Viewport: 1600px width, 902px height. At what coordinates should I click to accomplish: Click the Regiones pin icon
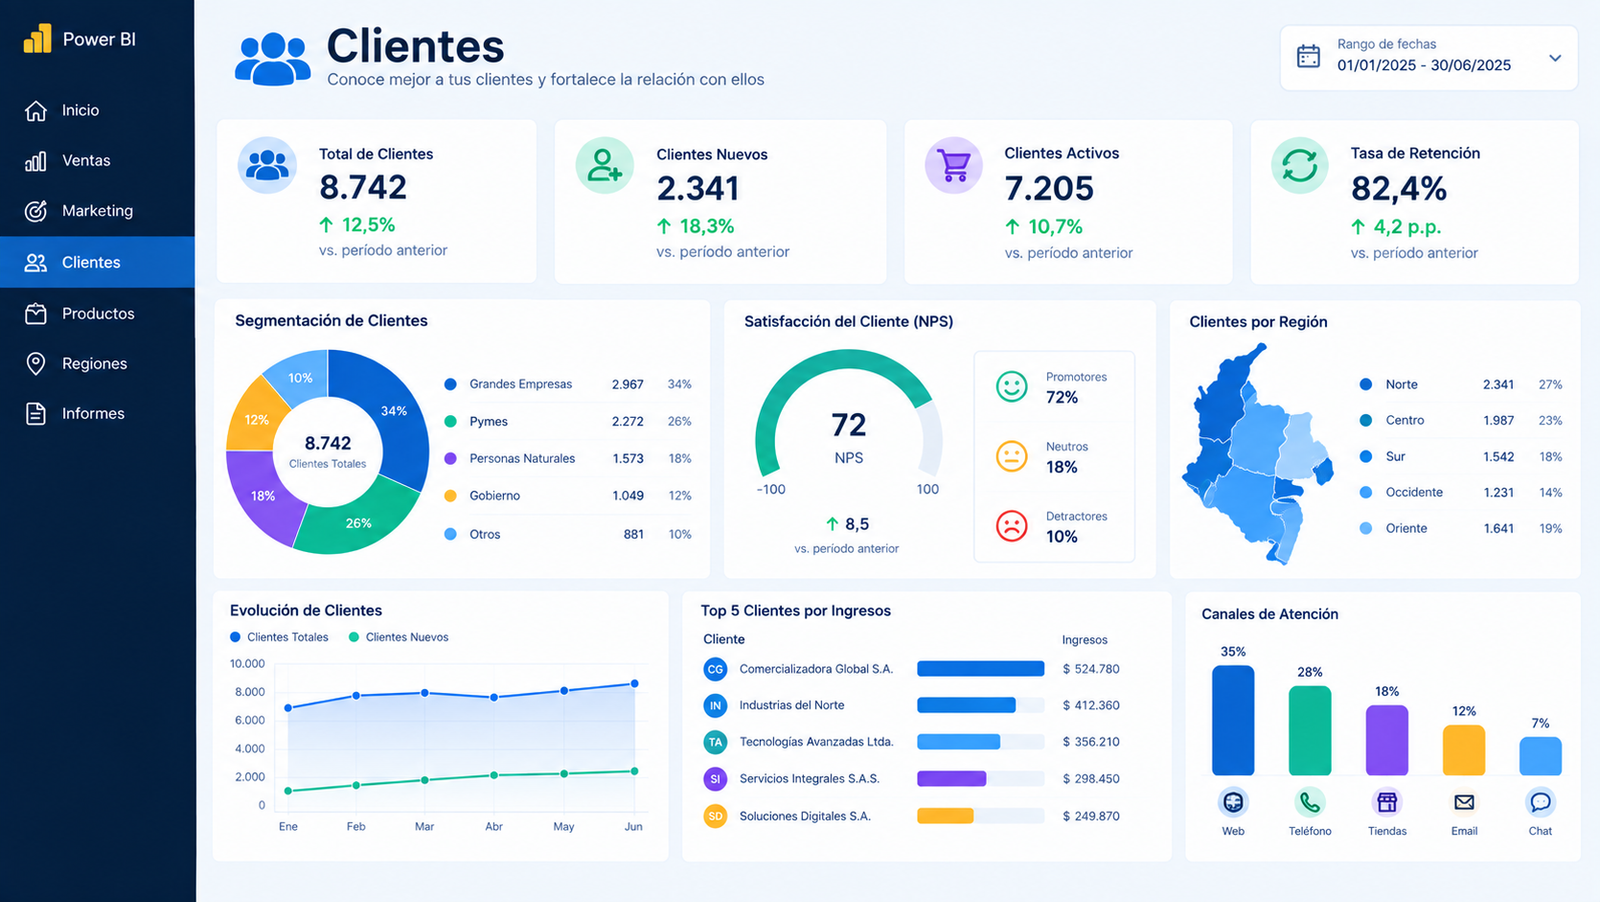click(x=36, y=363)
